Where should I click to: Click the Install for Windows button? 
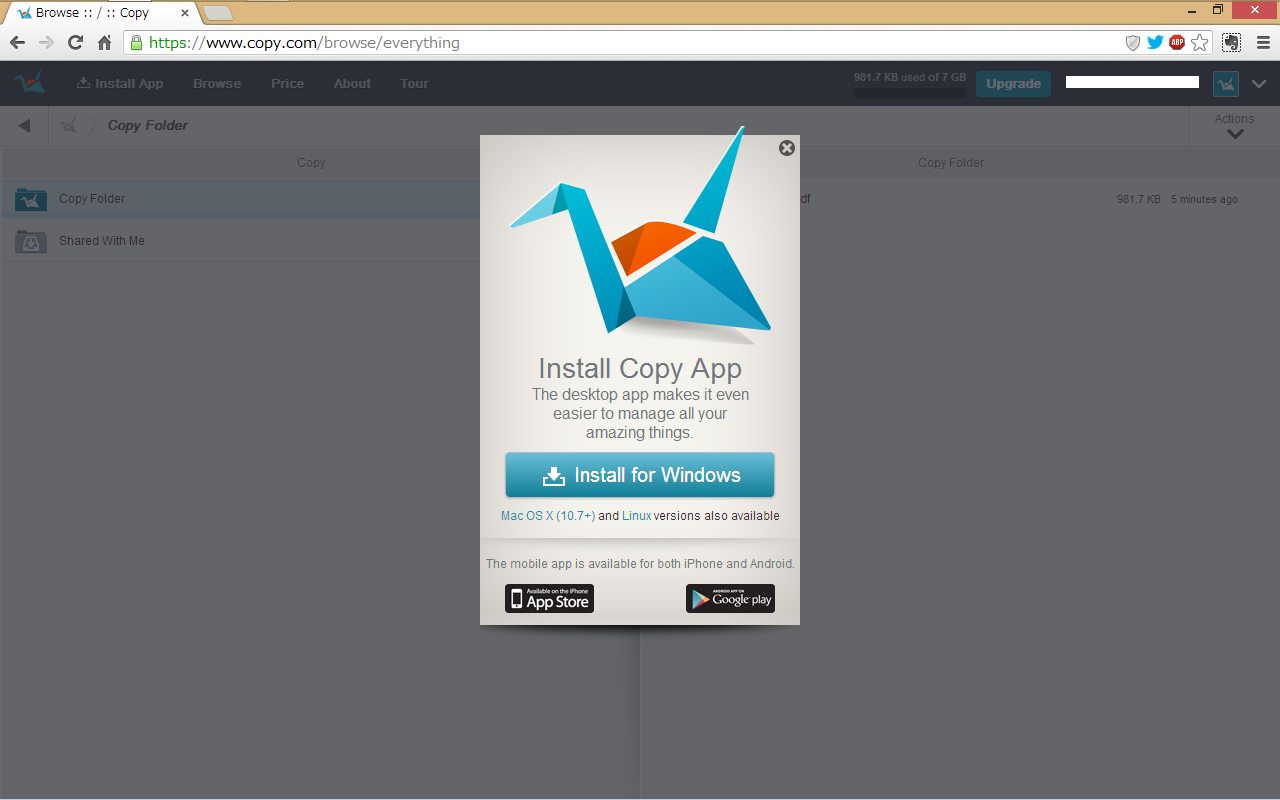(640, 475)
